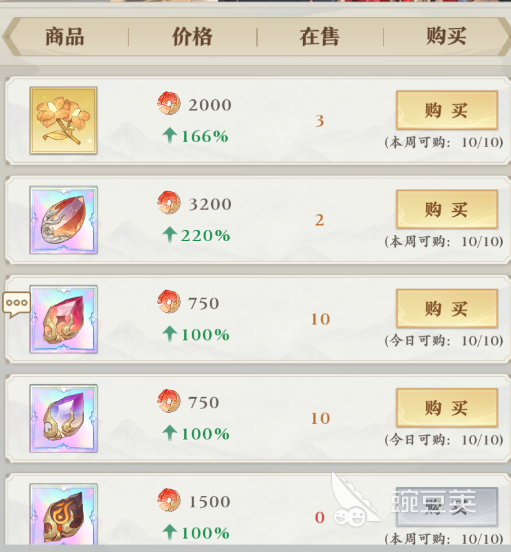Select the orange gem item priced 3200

(63, 220)
